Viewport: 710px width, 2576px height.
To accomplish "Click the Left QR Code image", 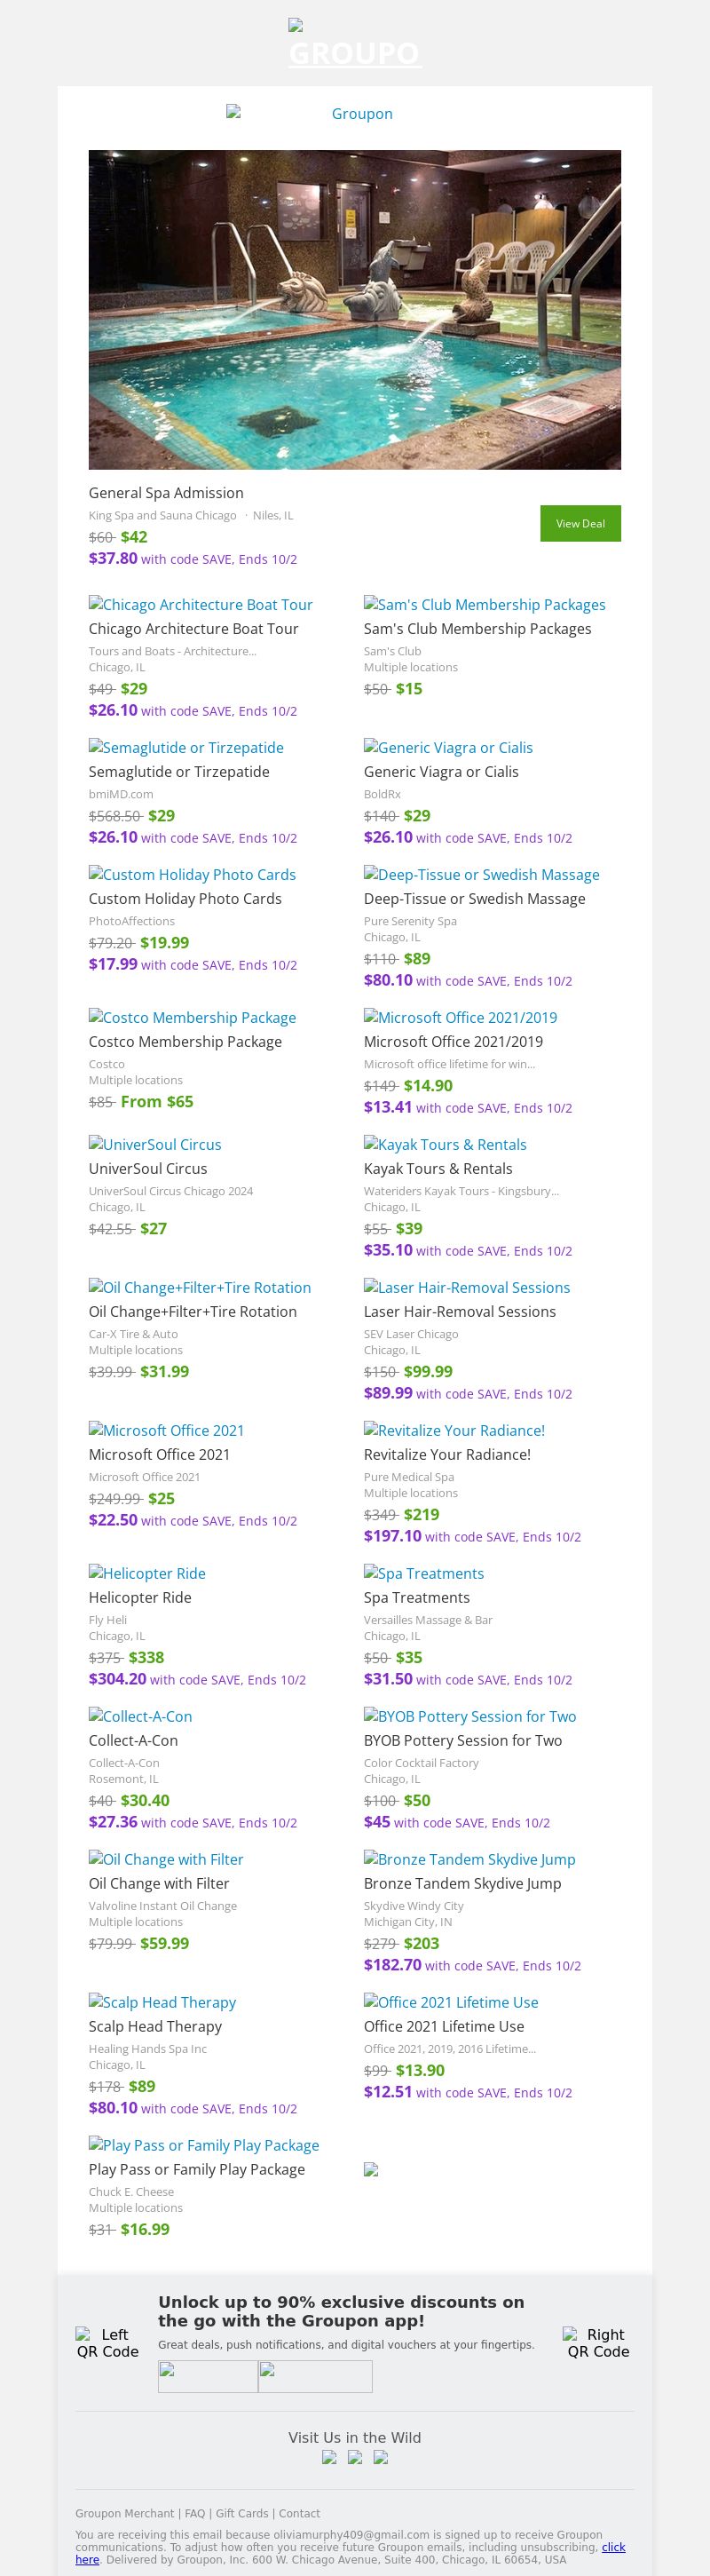I will [107, 2342].
